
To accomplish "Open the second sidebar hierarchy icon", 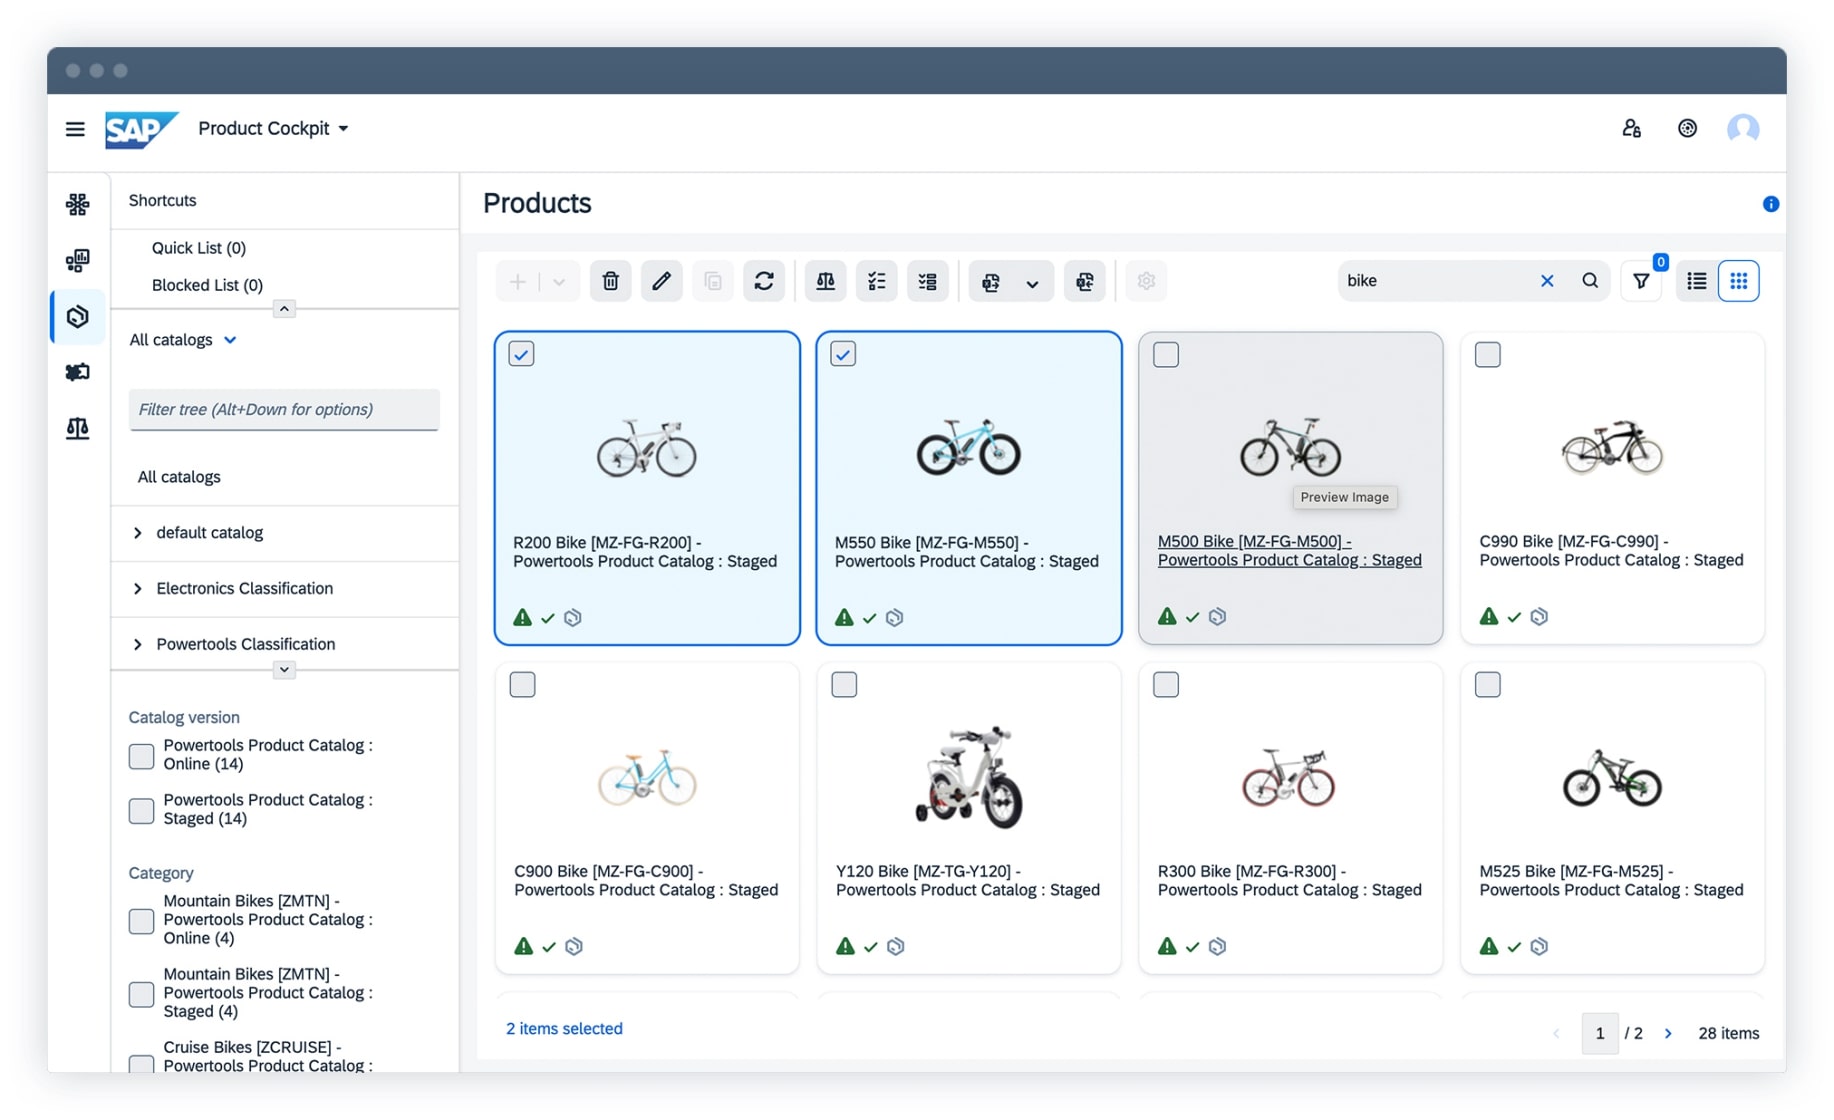I will coord(78,261).
